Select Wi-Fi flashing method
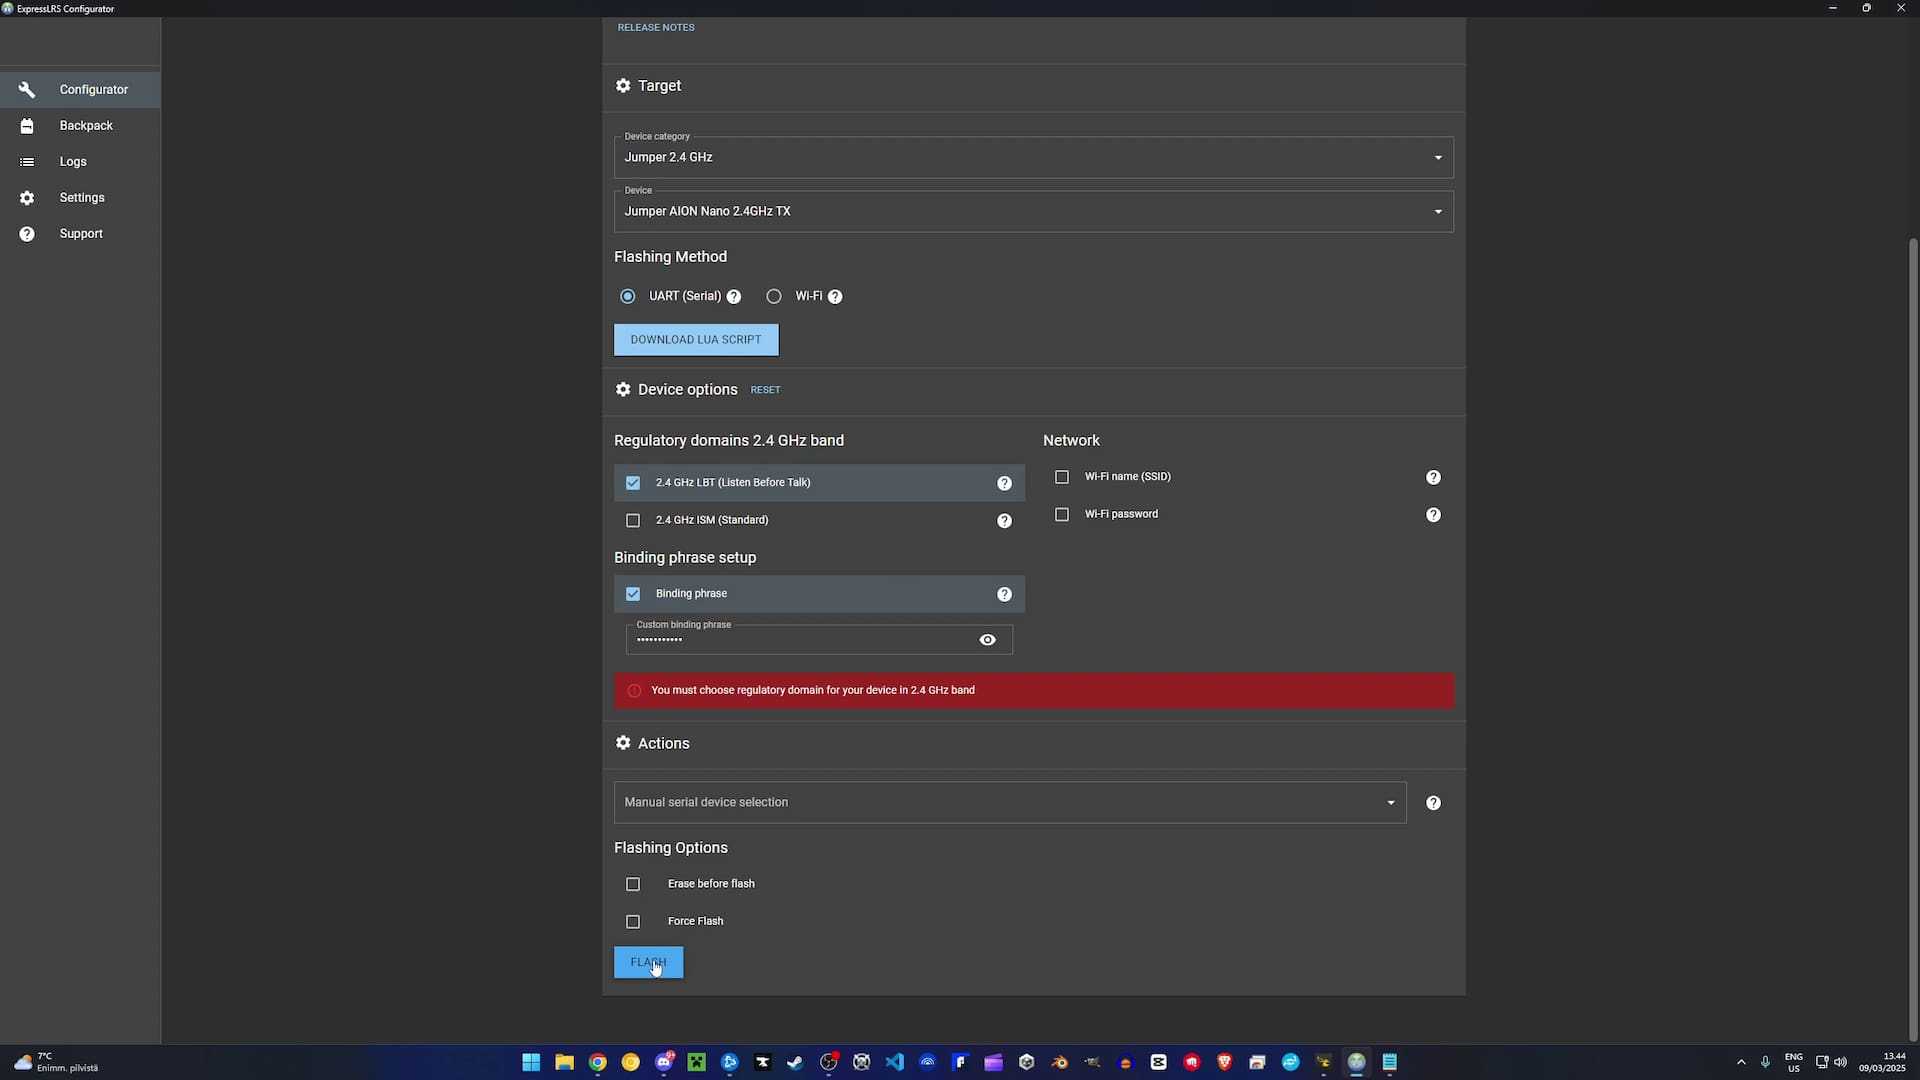The height and width of the screenshot is (1080, 1920). (774, 297)
